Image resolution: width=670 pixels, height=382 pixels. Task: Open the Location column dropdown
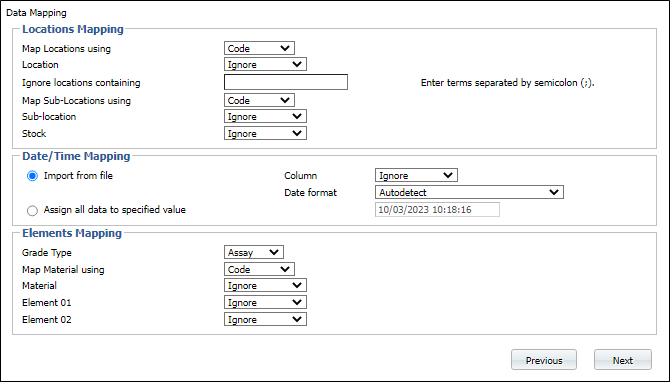pos(265,65)
